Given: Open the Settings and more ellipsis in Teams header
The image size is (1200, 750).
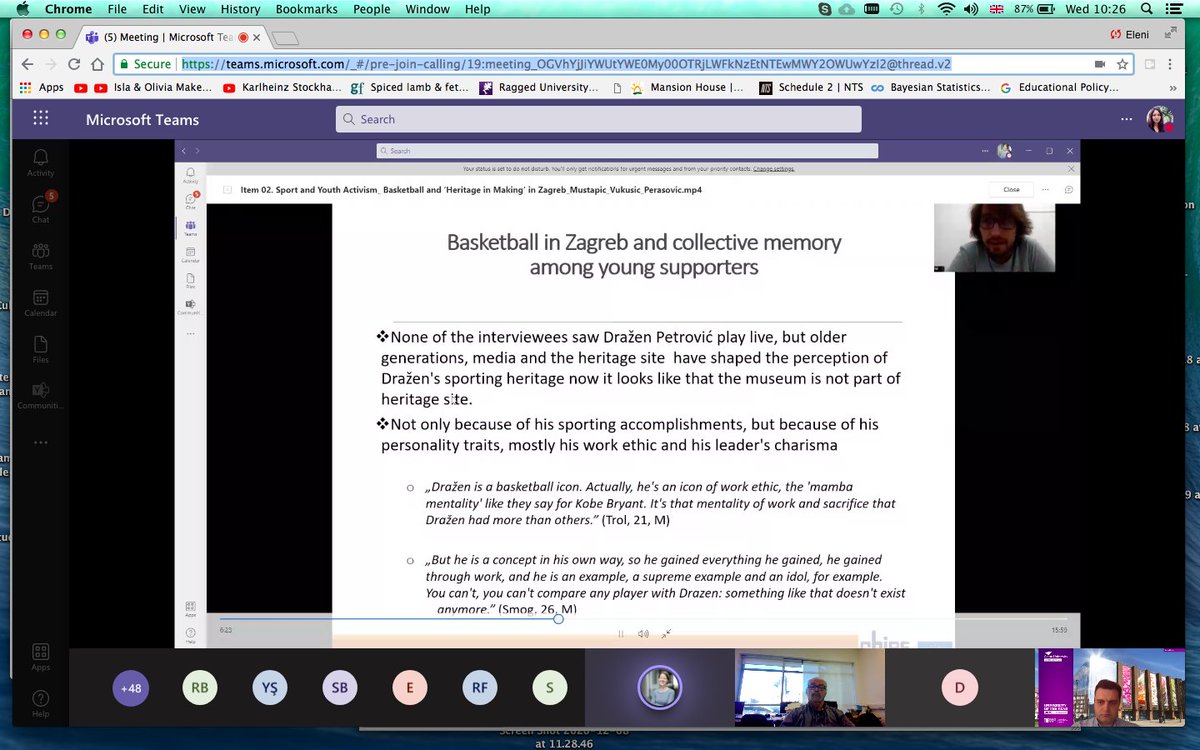Looking at the screenshot, I should [1128, 119].
